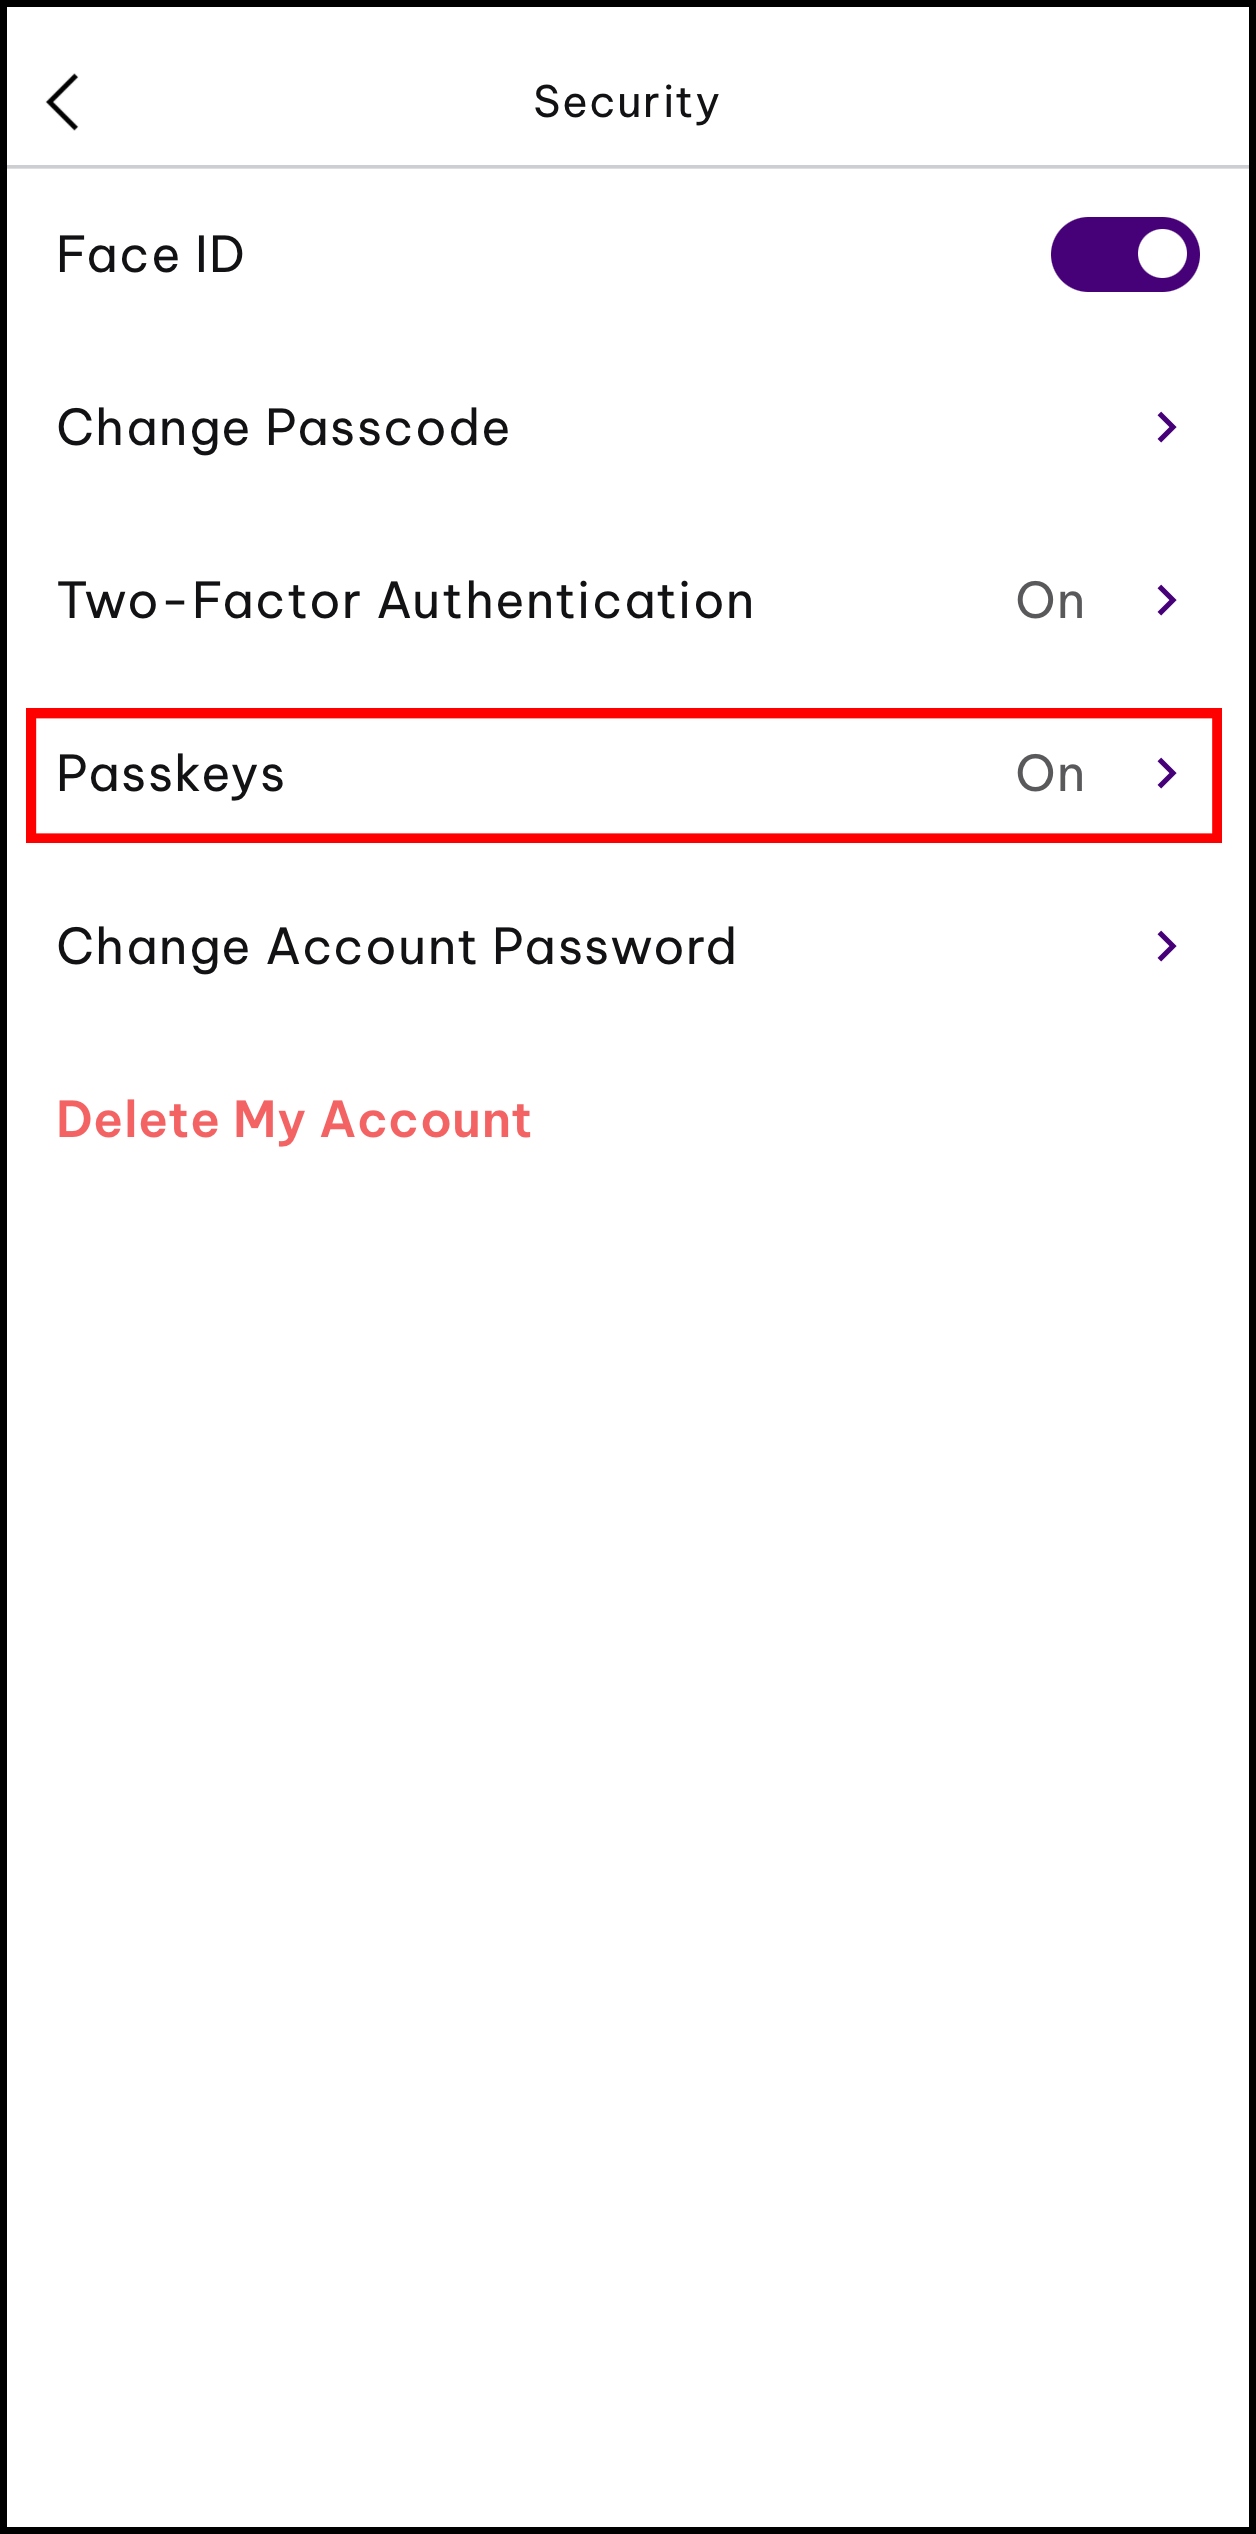Click the Delete My Account link
The image size is (1256, 2534).
pos(294,1120)
